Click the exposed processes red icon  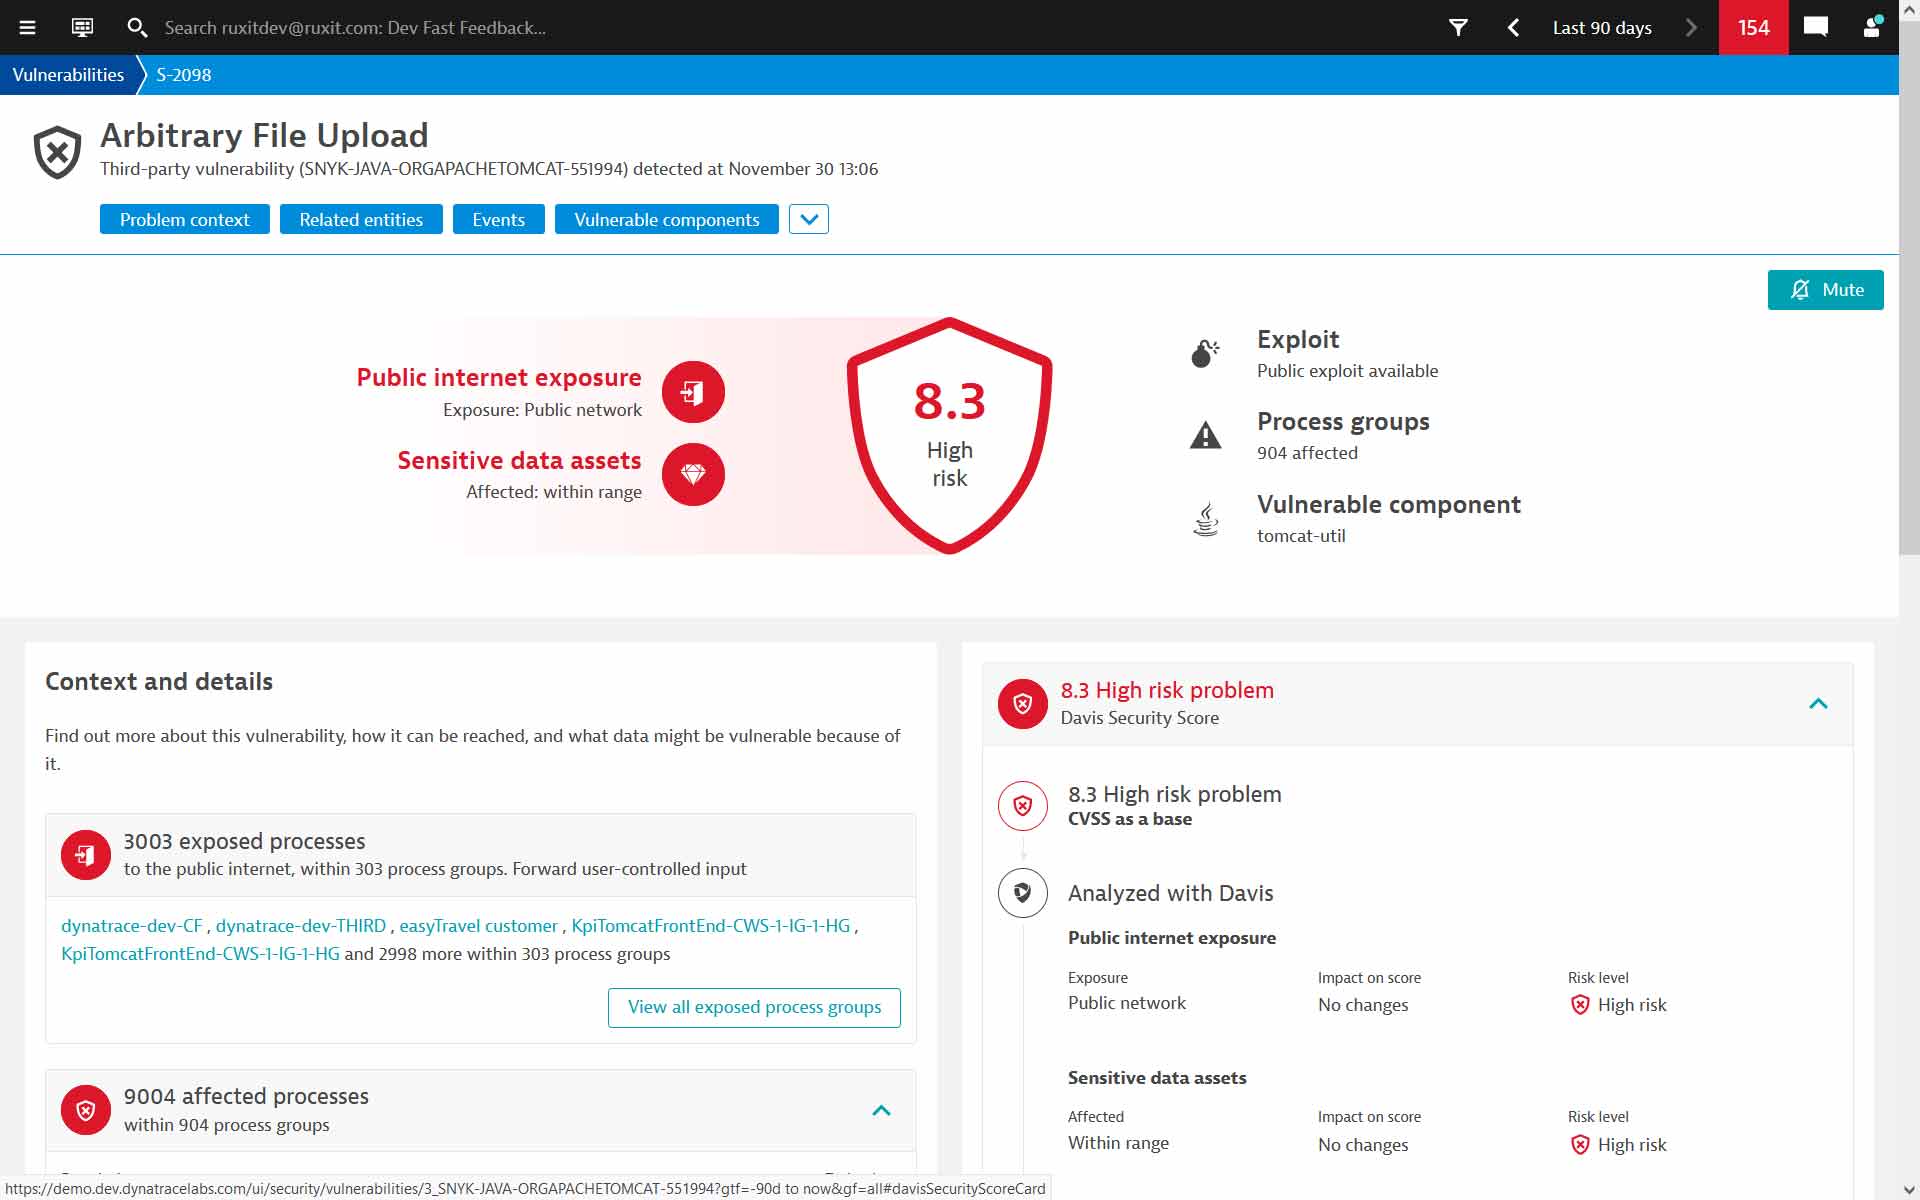(x=86, y=855)
